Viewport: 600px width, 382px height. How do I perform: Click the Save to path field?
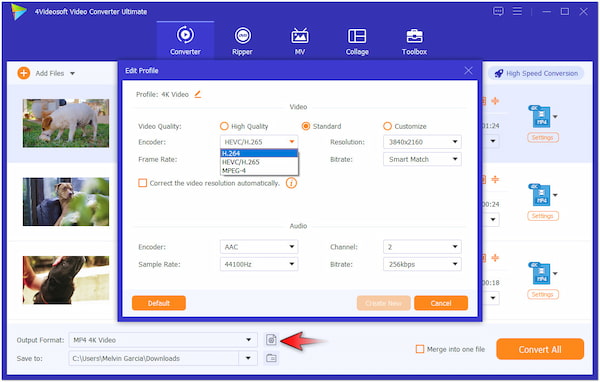[154, 358]
